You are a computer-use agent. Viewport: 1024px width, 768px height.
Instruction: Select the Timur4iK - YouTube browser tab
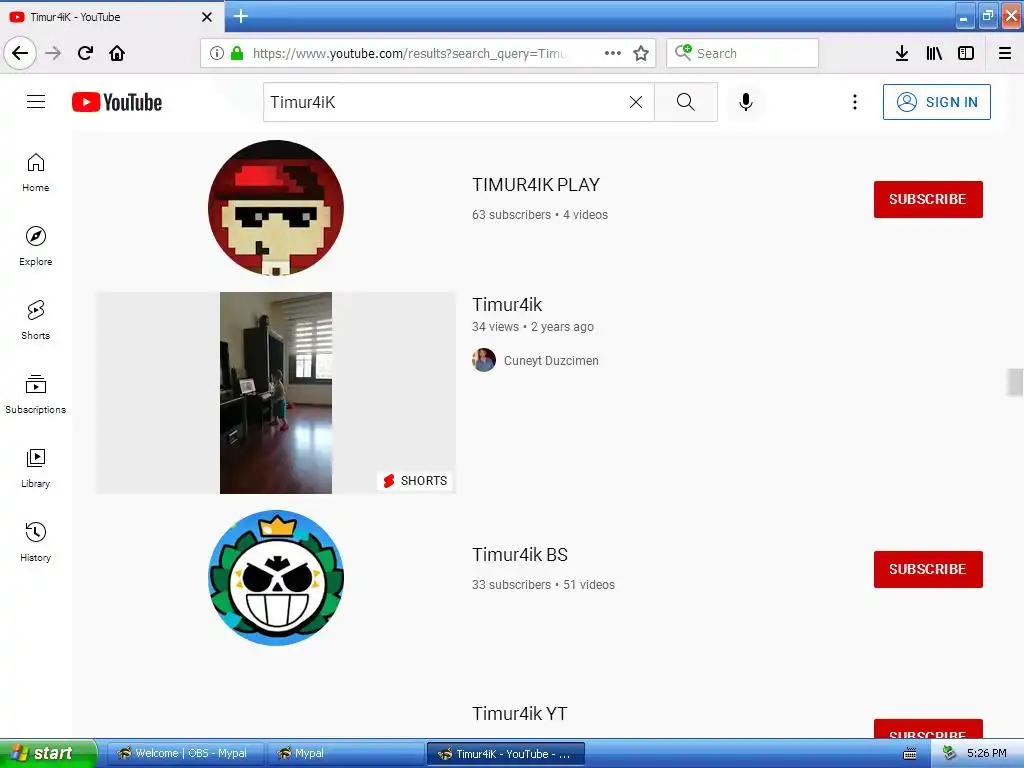[111, 16]
